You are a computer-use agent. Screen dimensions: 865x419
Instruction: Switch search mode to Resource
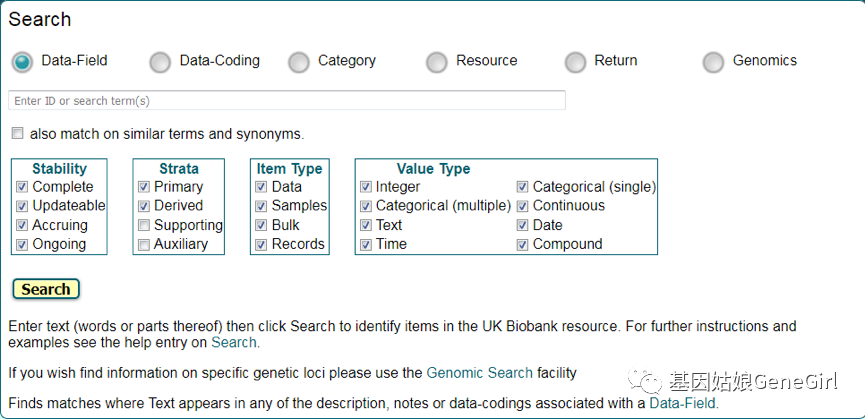point(436,62)
